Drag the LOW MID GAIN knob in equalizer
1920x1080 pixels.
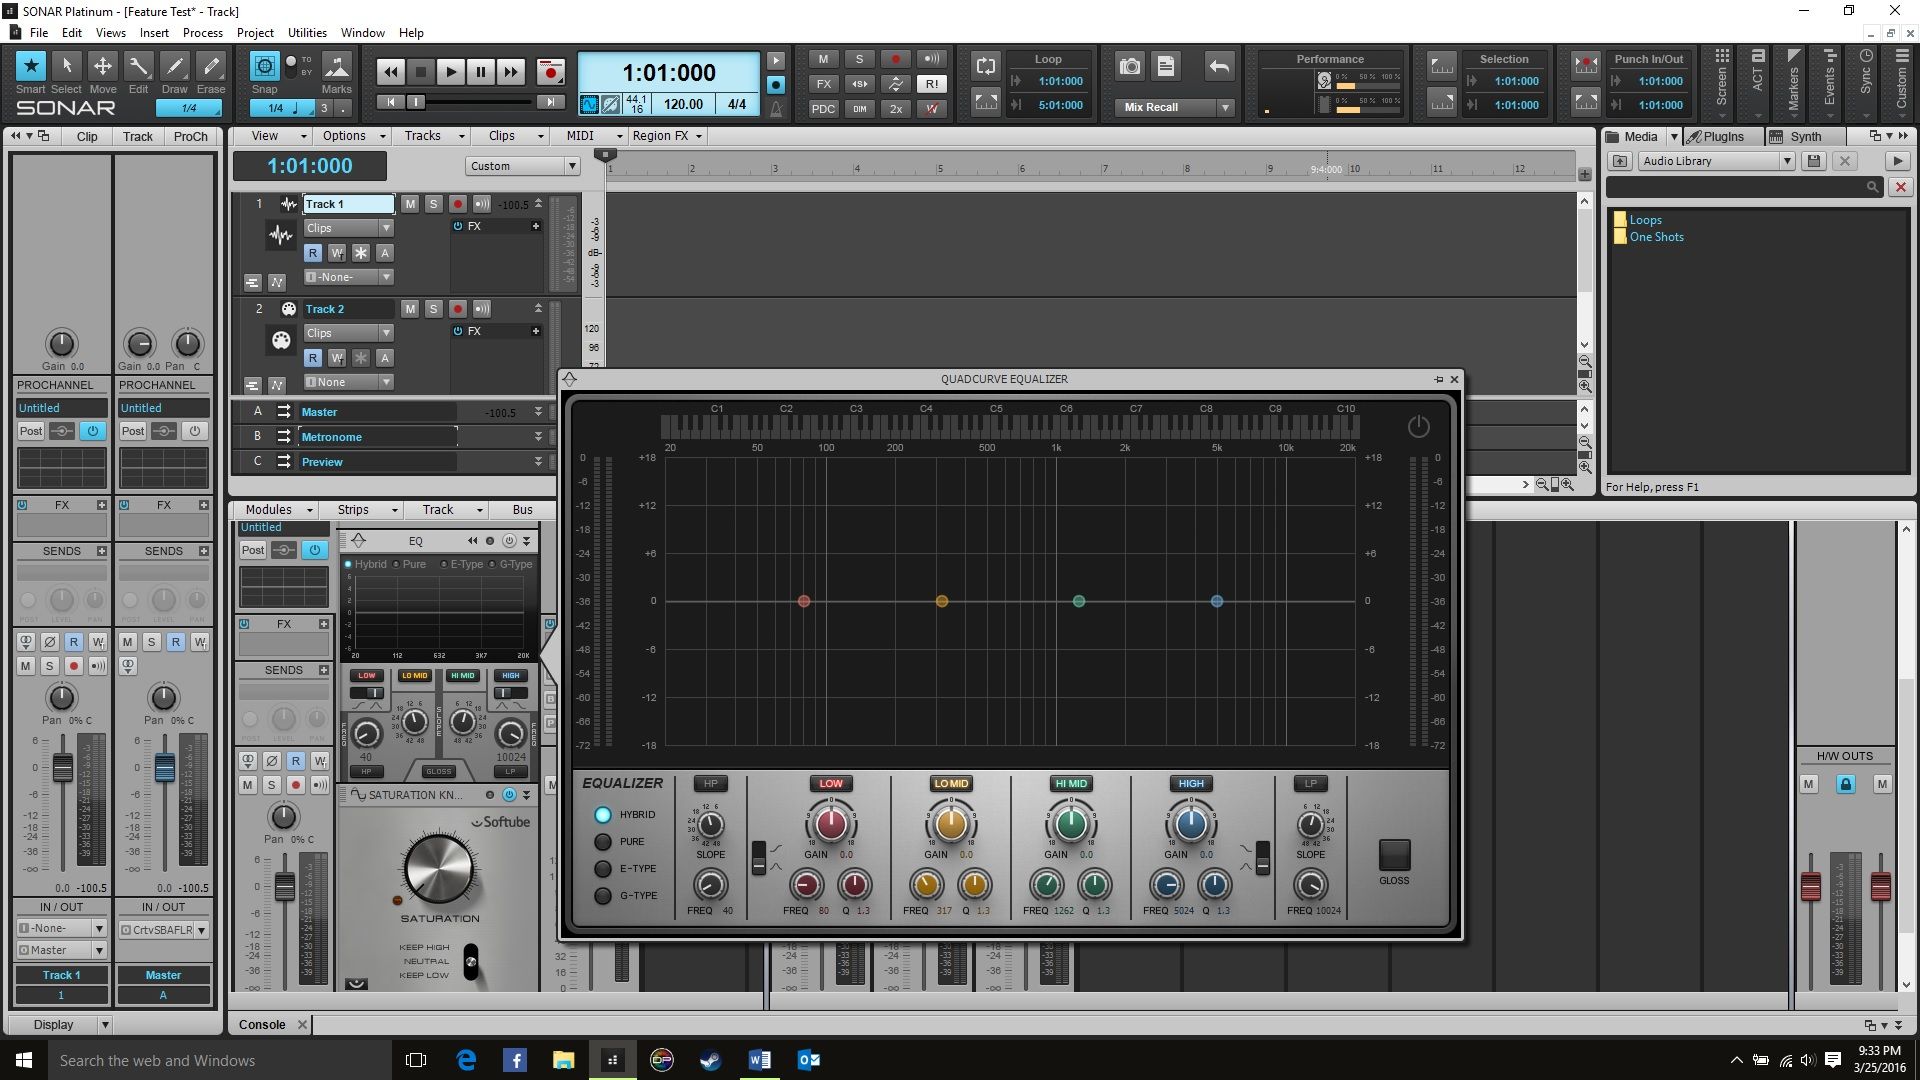947,823
